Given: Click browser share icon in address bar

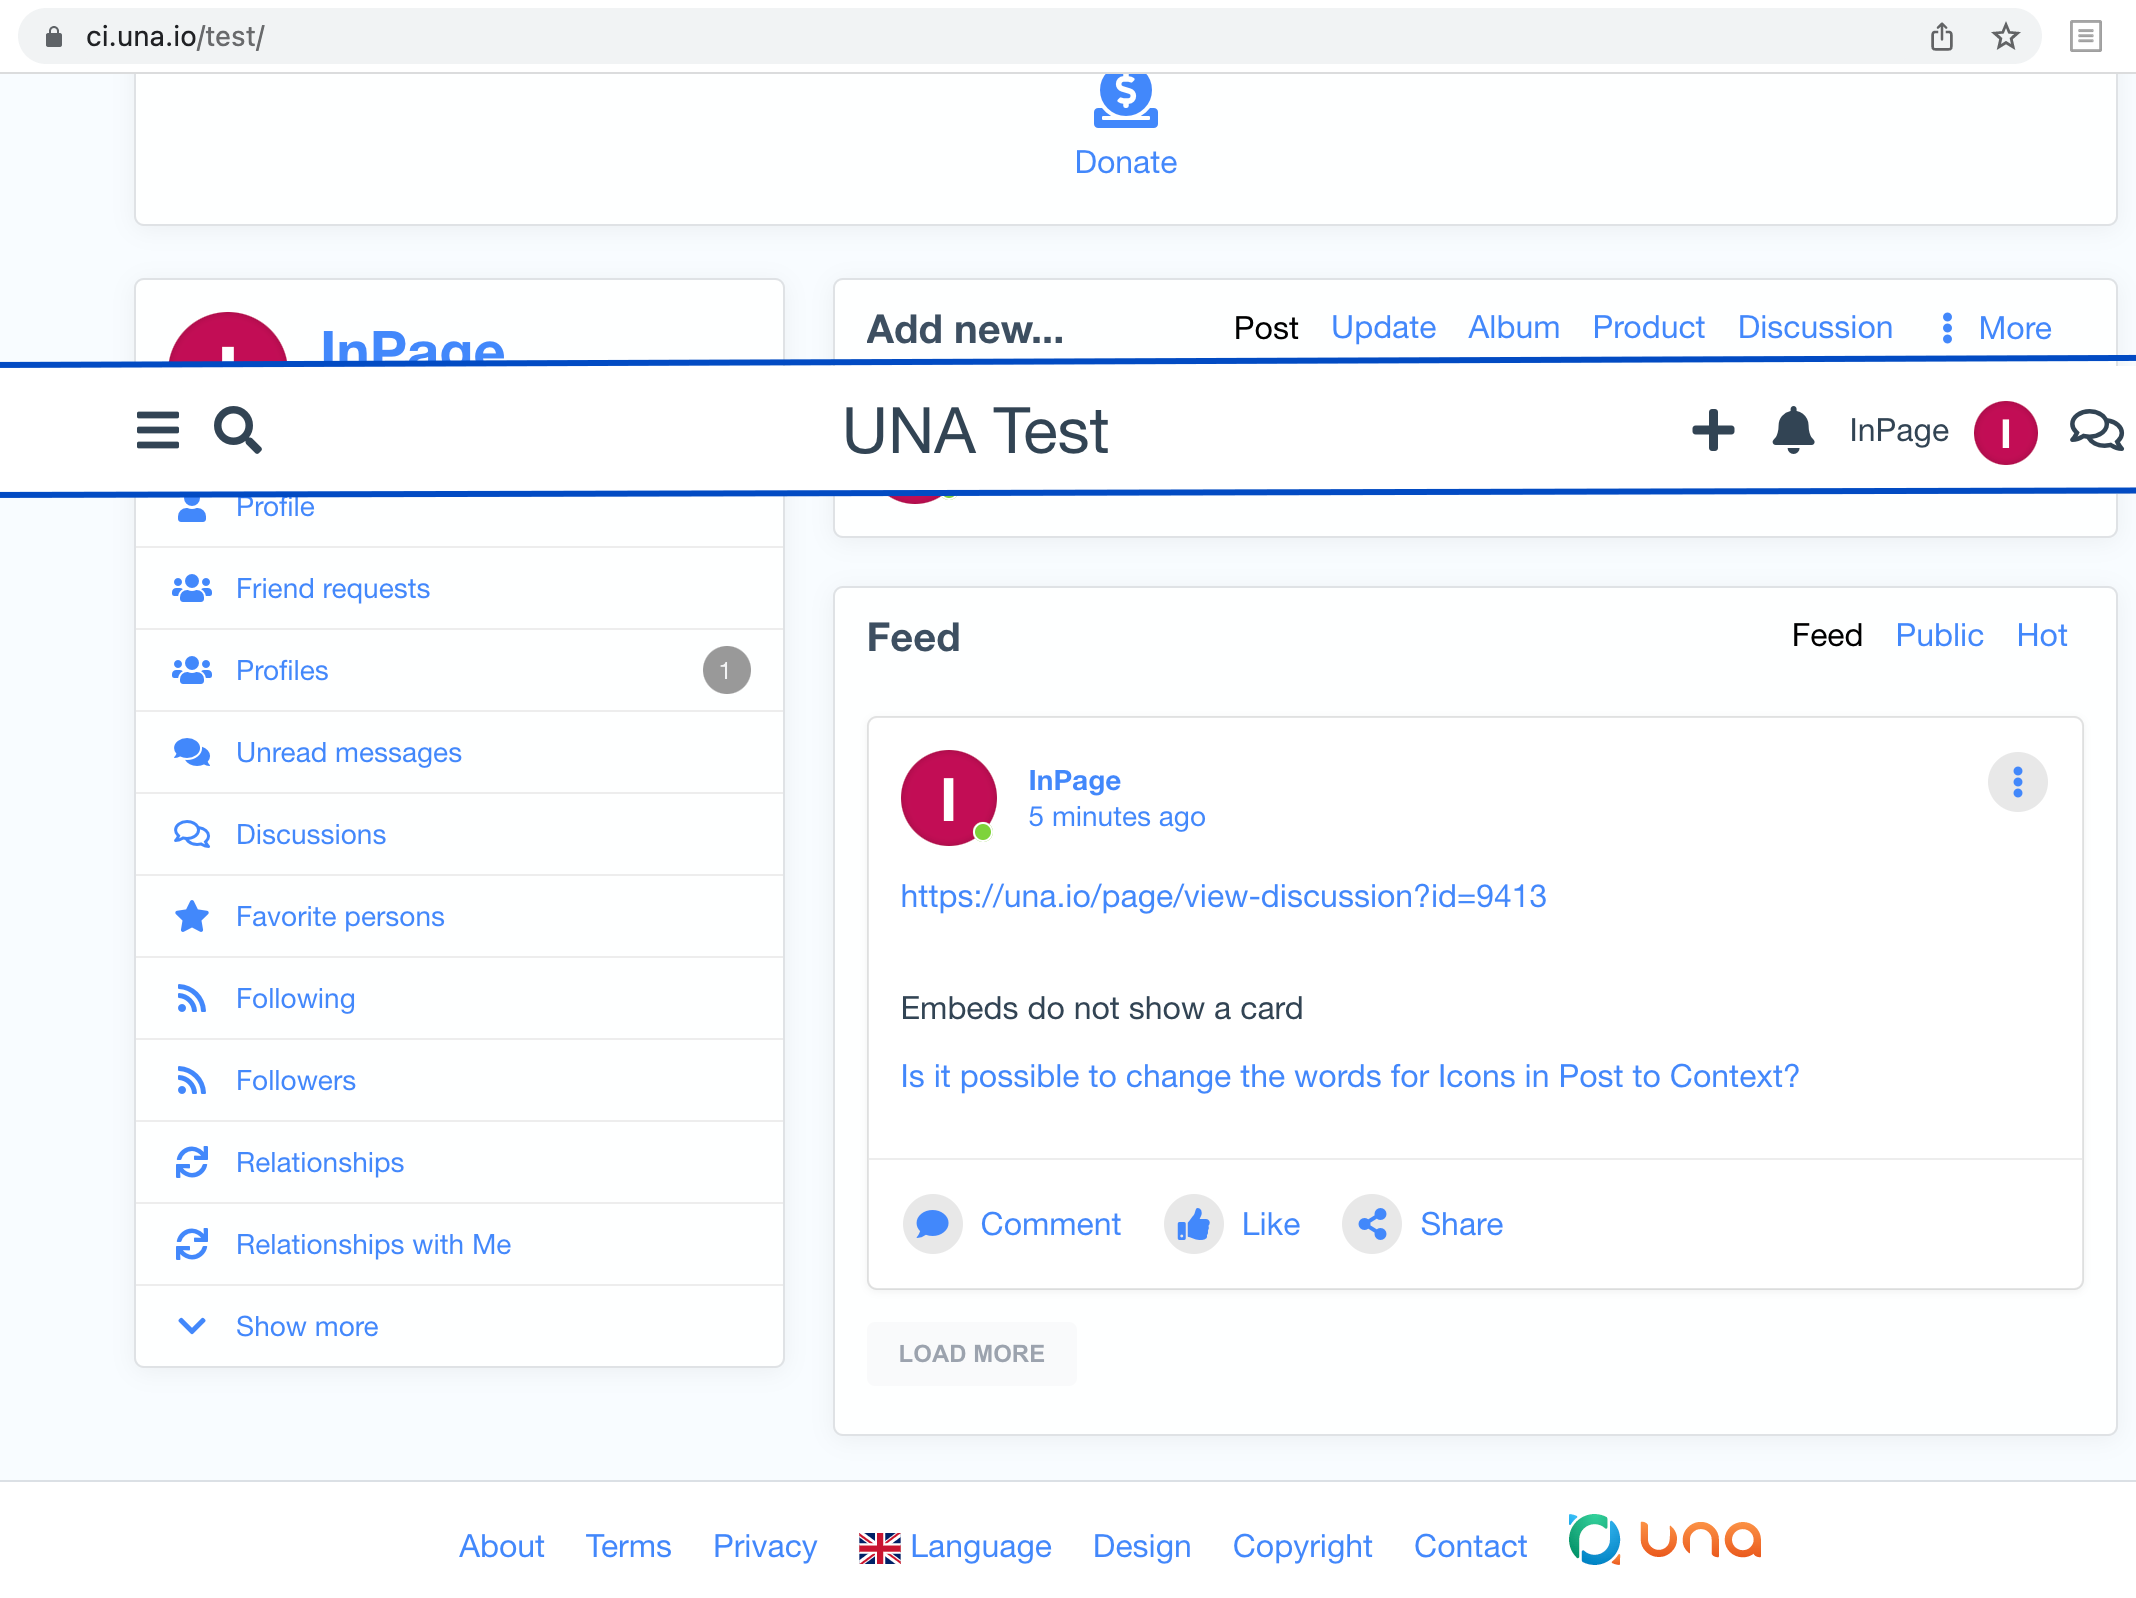Looking at the screenshot, I should pos(1942,37).
